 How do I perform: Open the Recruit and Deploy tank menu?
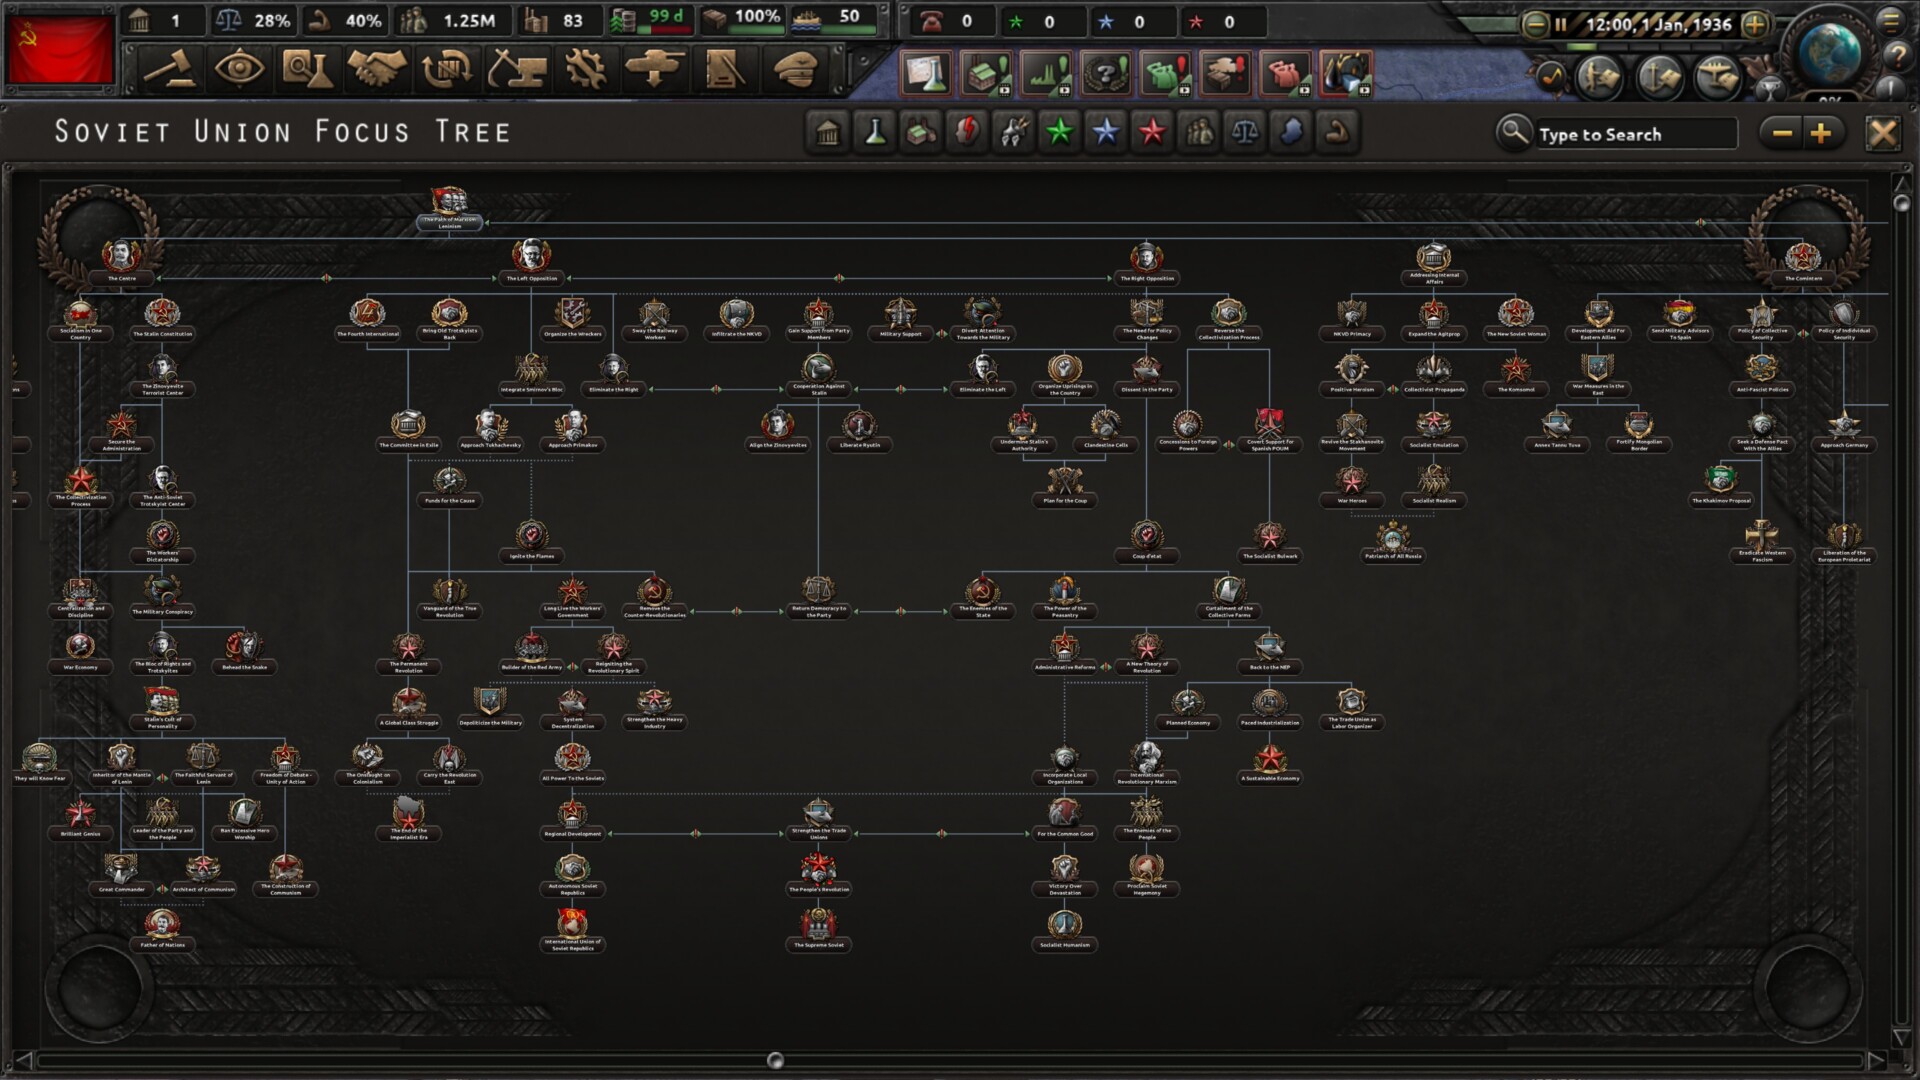click(655, 70)
